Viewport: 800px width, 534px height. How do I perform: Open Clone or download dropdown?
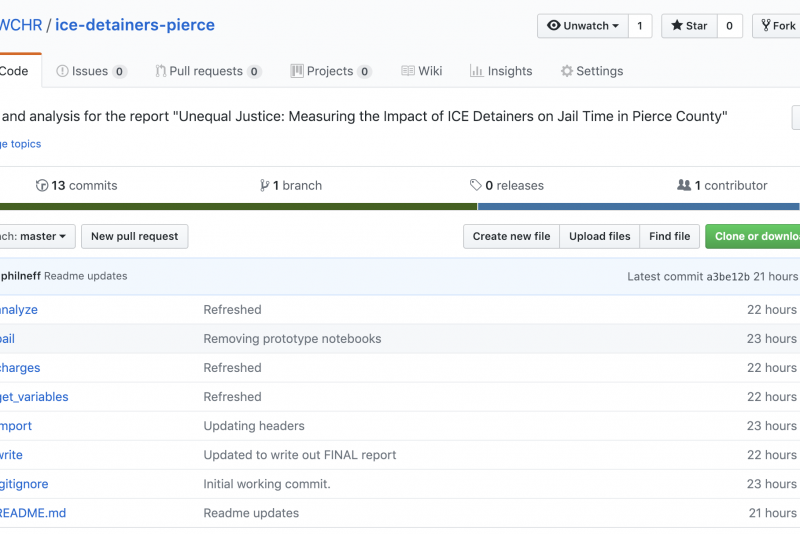pyautogui.click(x=753, y=237)
